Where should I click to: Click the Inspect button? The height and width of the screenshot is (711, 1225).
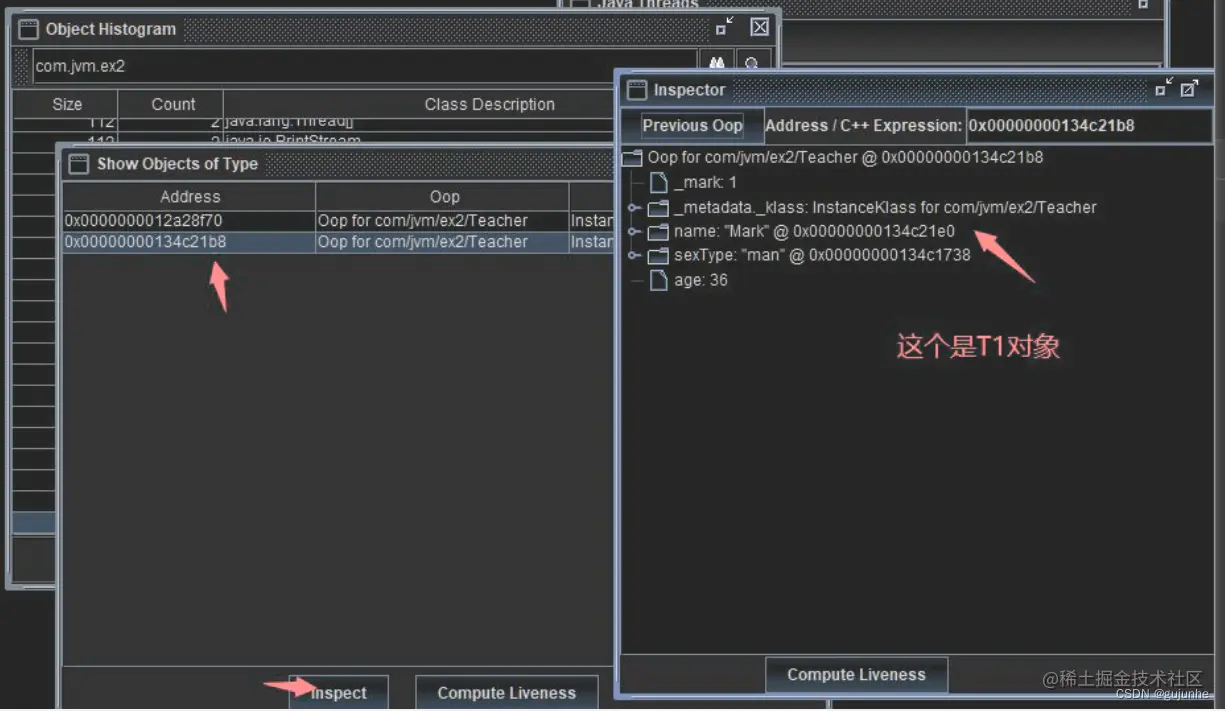click(x=338, y=693)
